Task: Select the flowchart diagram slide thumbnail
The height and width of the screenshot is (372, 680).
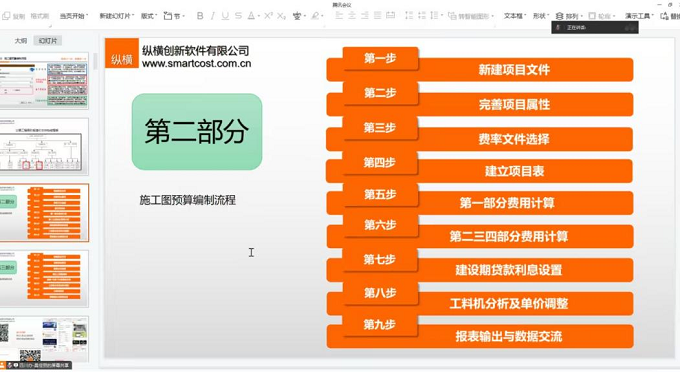Action: coord(44,147)
